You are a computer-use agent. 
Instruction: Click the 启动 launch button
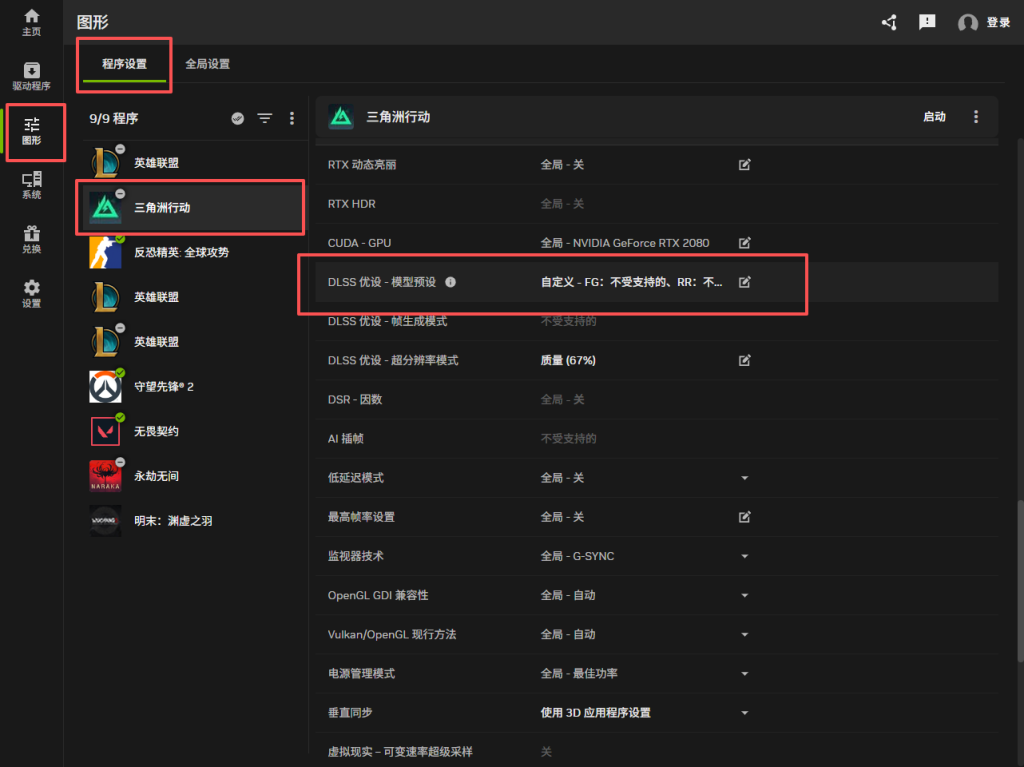tap(934, 117)
